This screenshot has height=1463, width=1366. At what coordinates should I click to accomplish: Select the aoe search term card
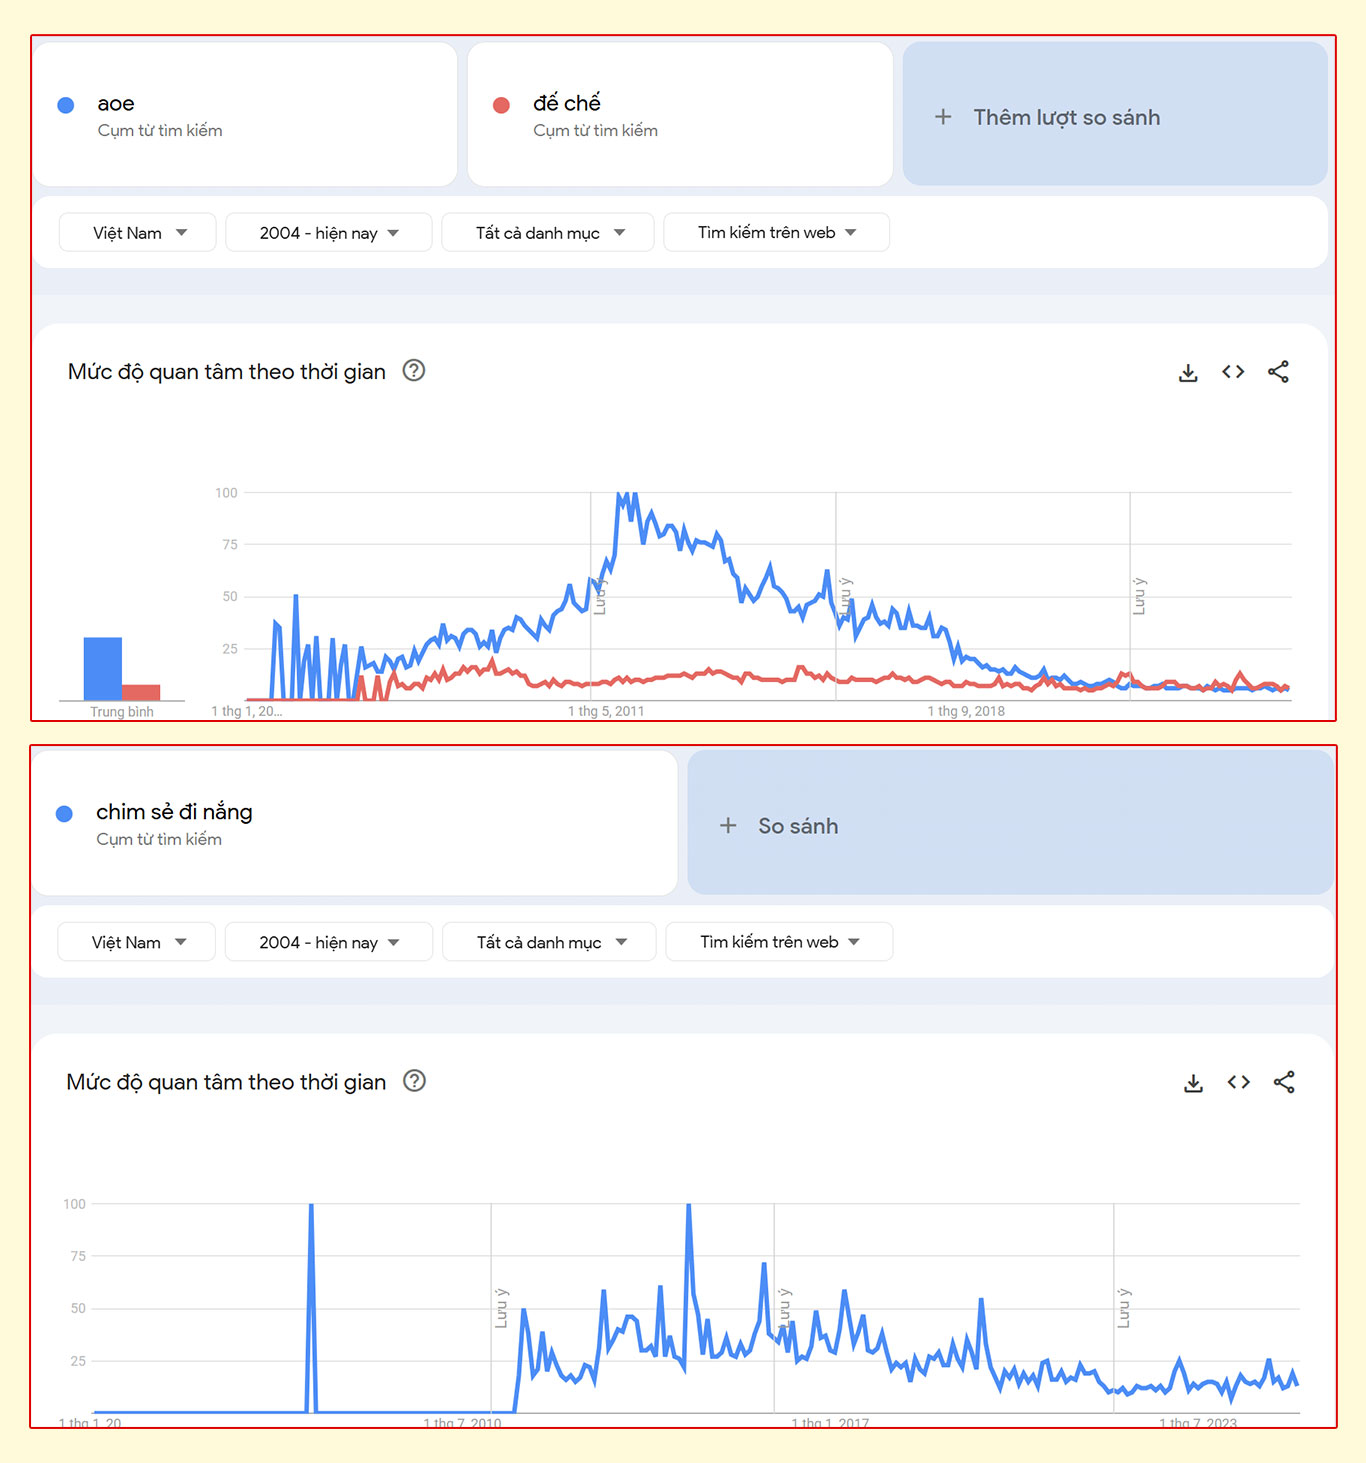[x=245, y=115]
